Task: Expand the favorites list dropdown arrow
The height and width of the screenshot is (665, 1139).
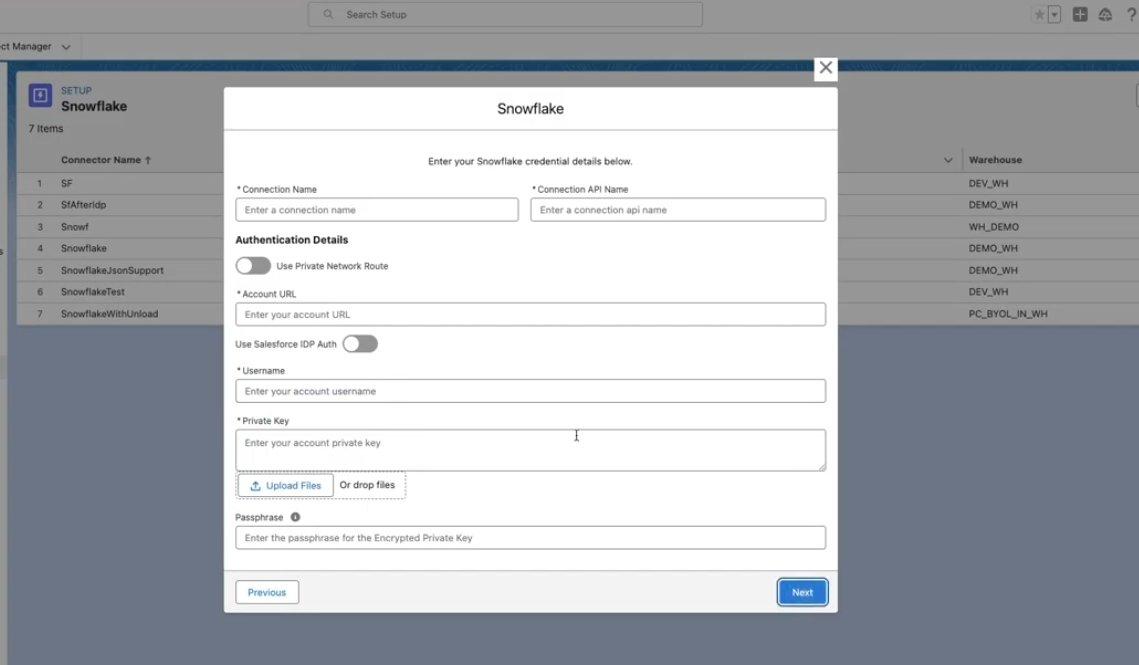Action: 1054,15
